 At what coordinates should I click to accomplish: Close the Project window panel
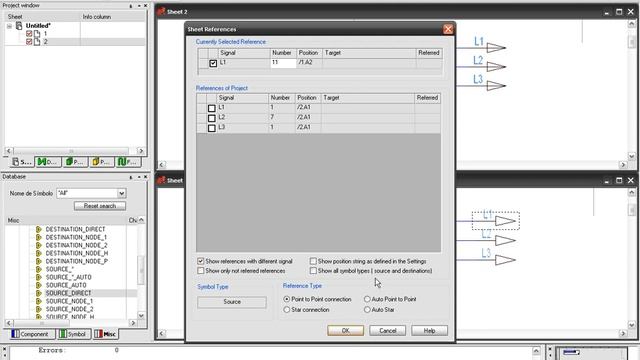(145, 6)
